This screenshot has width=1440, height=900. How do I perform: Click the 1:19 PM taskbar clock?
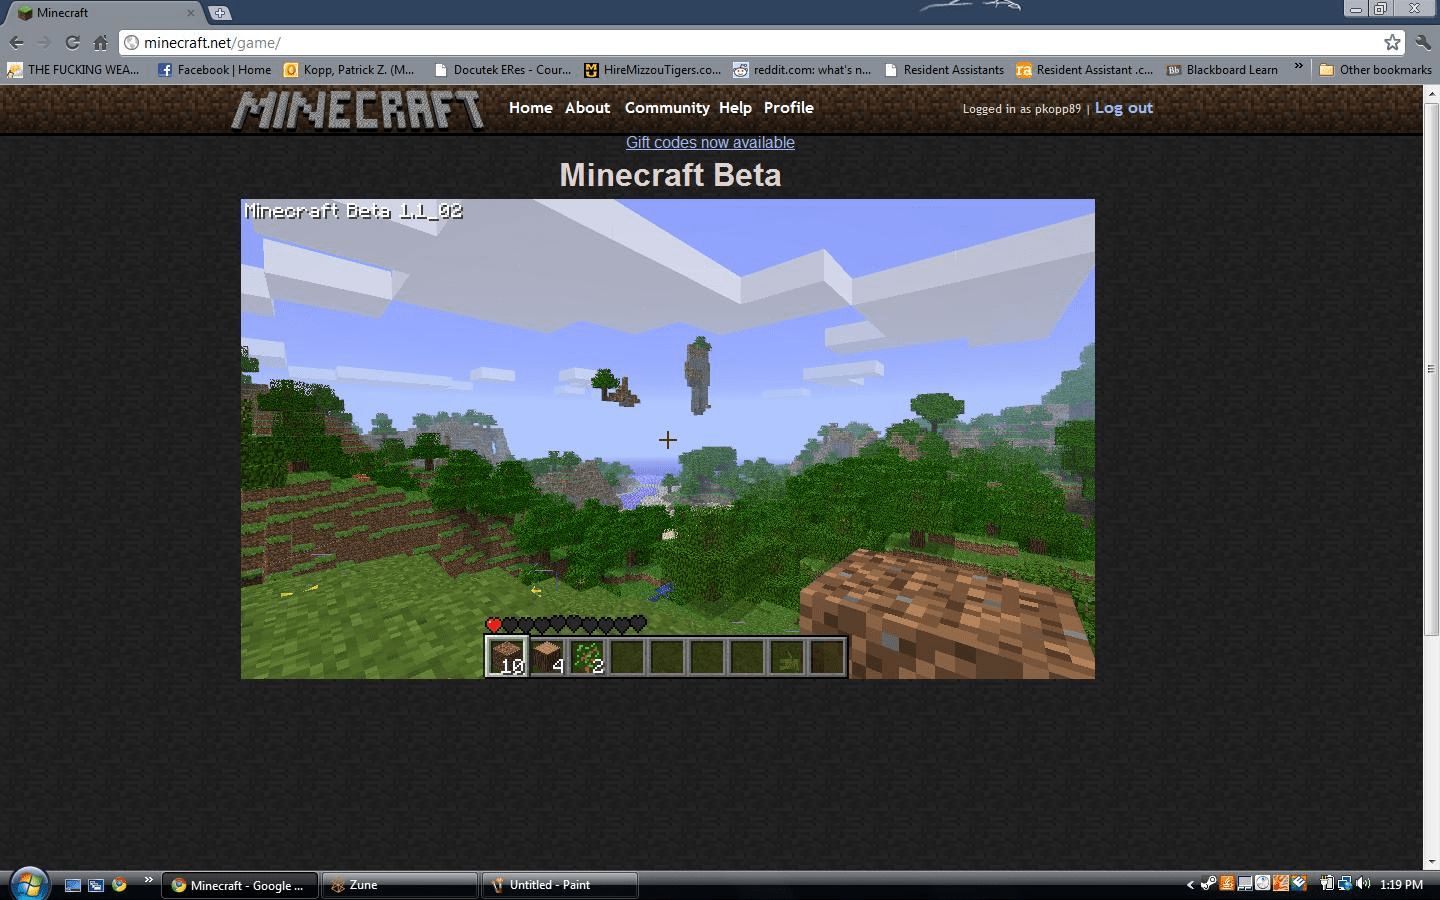1401,884
